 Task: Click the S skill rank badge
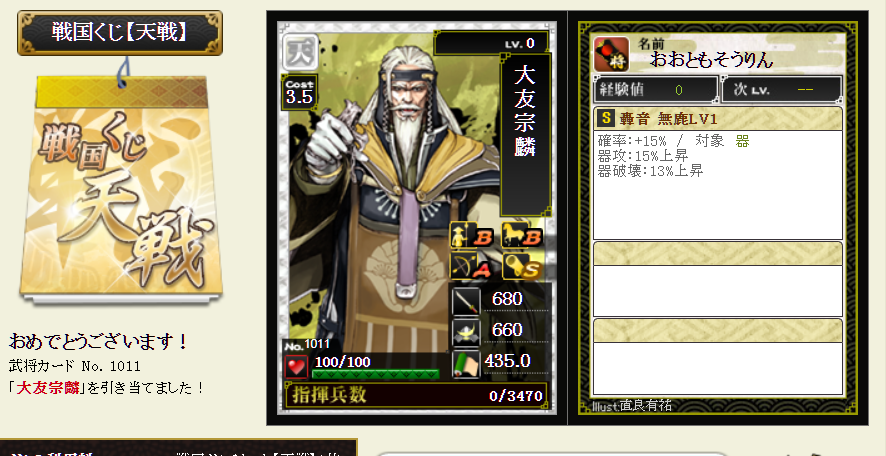coord(606,118)
